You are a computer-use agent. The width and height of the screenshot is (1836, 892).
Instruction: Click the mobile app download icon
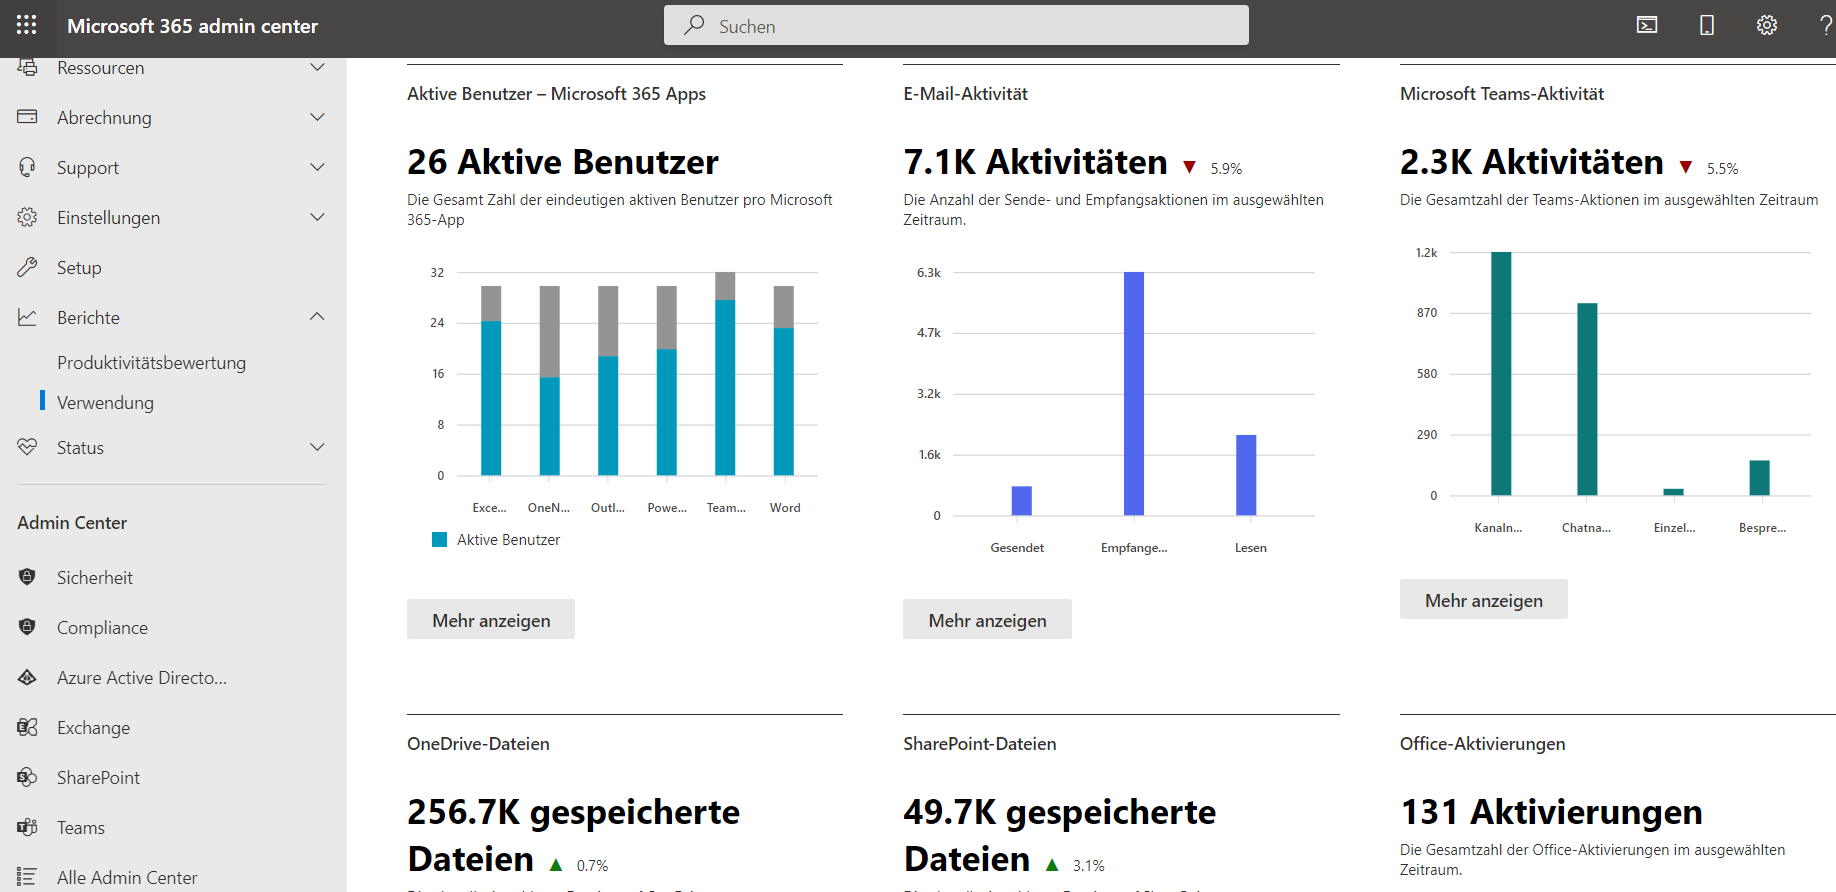pos(1707,25)
